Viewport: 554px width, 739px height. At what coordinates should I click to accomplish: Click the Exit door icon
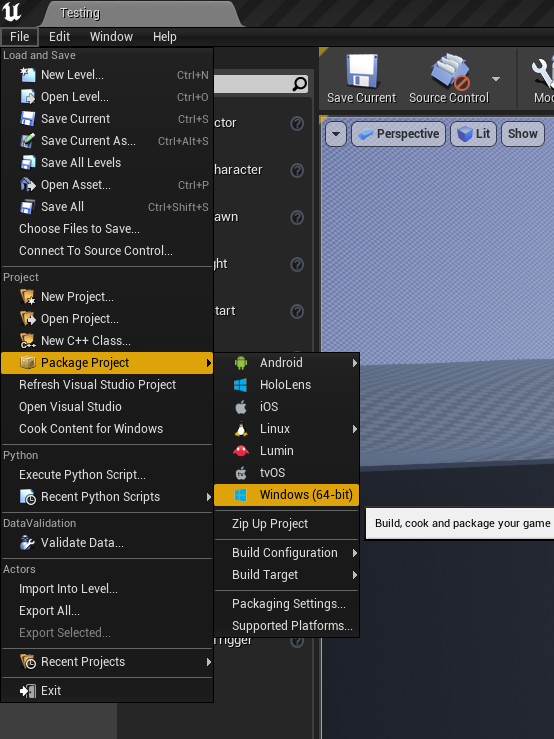(x=28, y=691)
